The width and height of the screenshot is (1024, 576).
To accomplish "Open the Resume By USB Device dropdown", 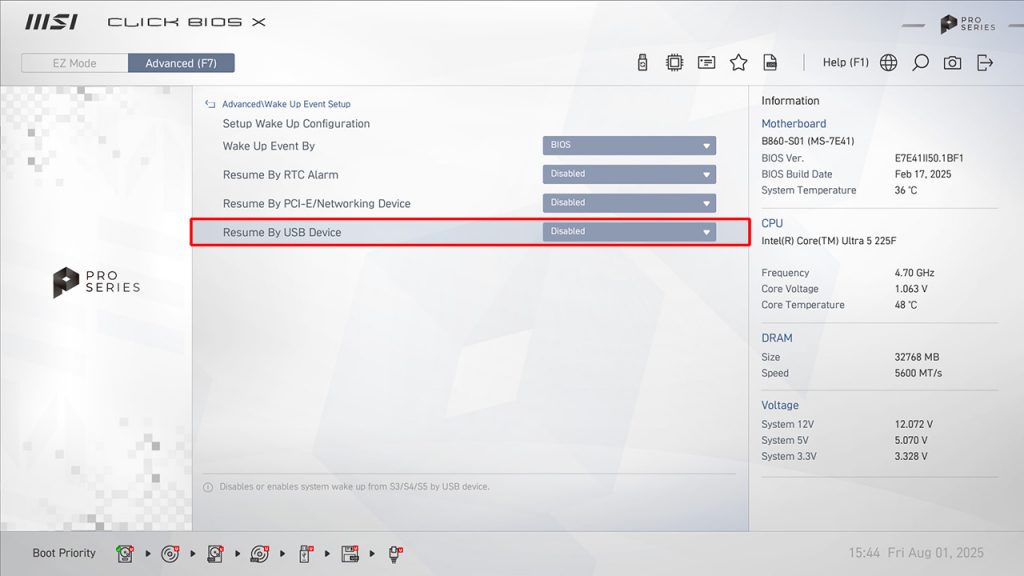I will (629, 231).
